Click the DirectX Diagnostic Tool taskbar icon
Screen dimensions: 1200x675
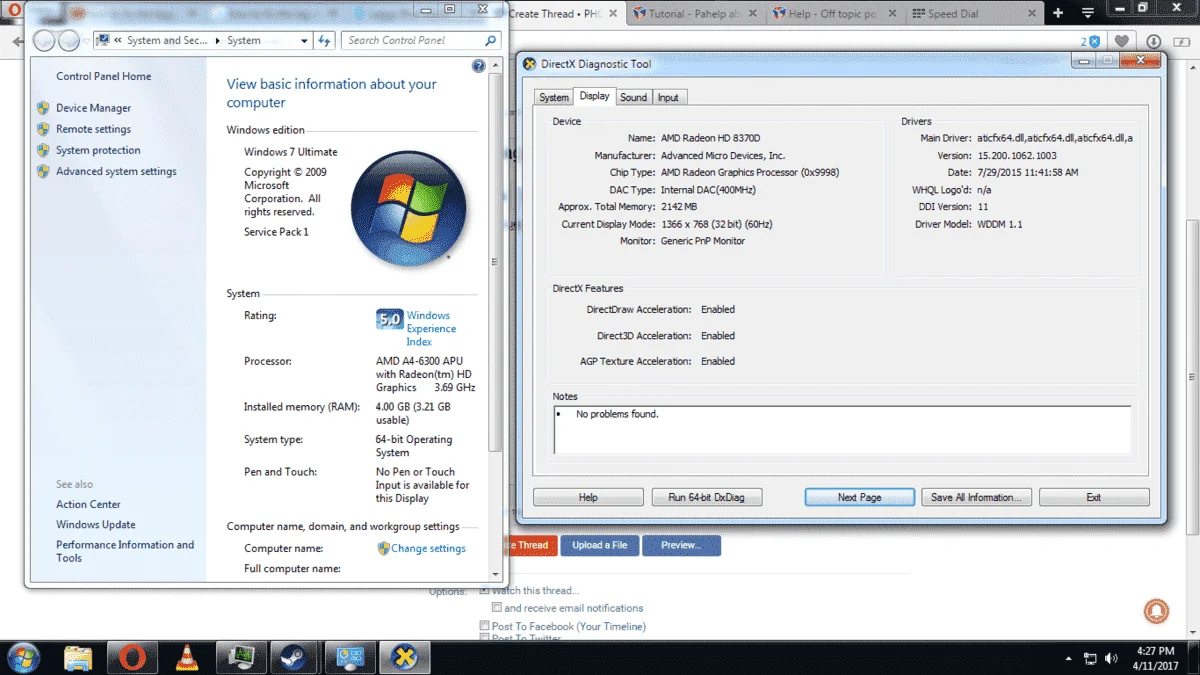click(404, 657)
